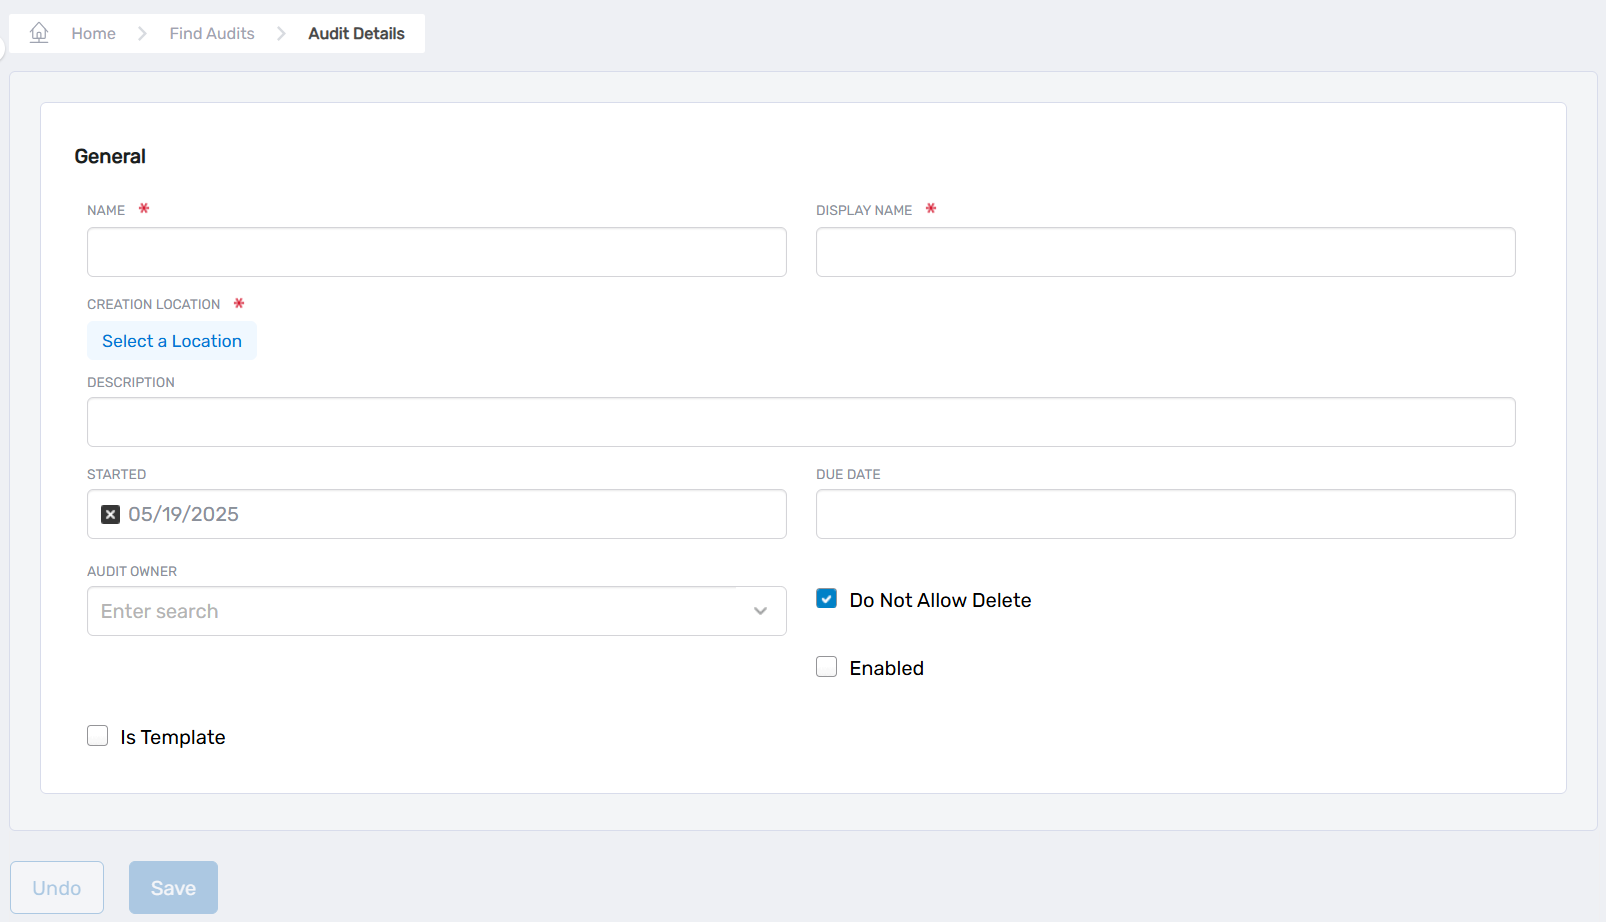Check the Is Template checkbox
The height and width of the screenshot is (922, 1606).
click(98, 736)
